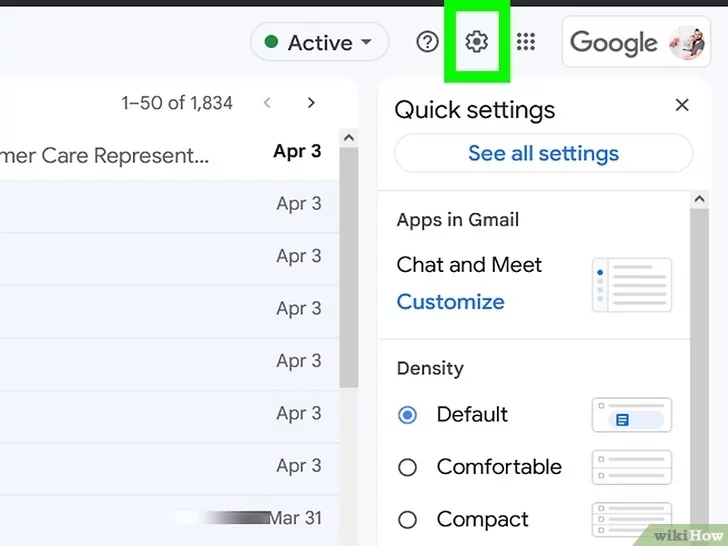Select the Compact density option
The height and width of the screenshot is (546, 728).
[x=463, y=520]
